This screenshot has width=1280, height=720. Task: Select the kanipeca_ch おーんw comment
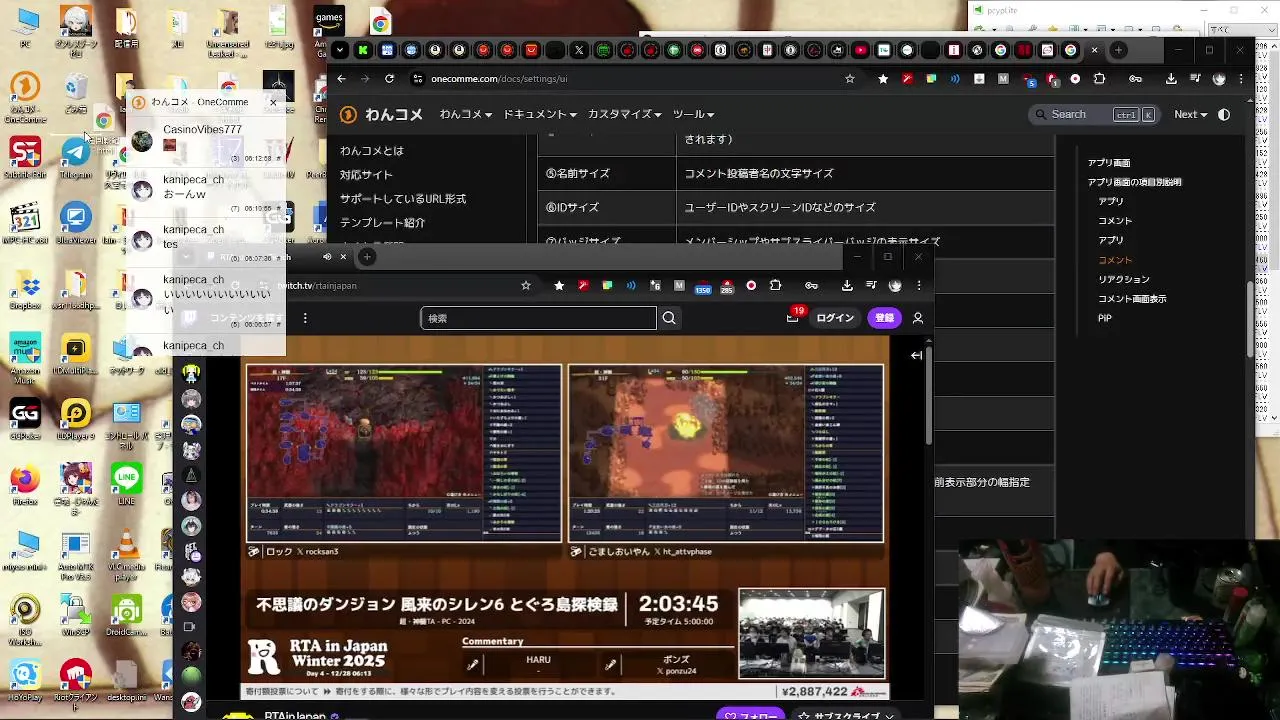pos(206,190)
